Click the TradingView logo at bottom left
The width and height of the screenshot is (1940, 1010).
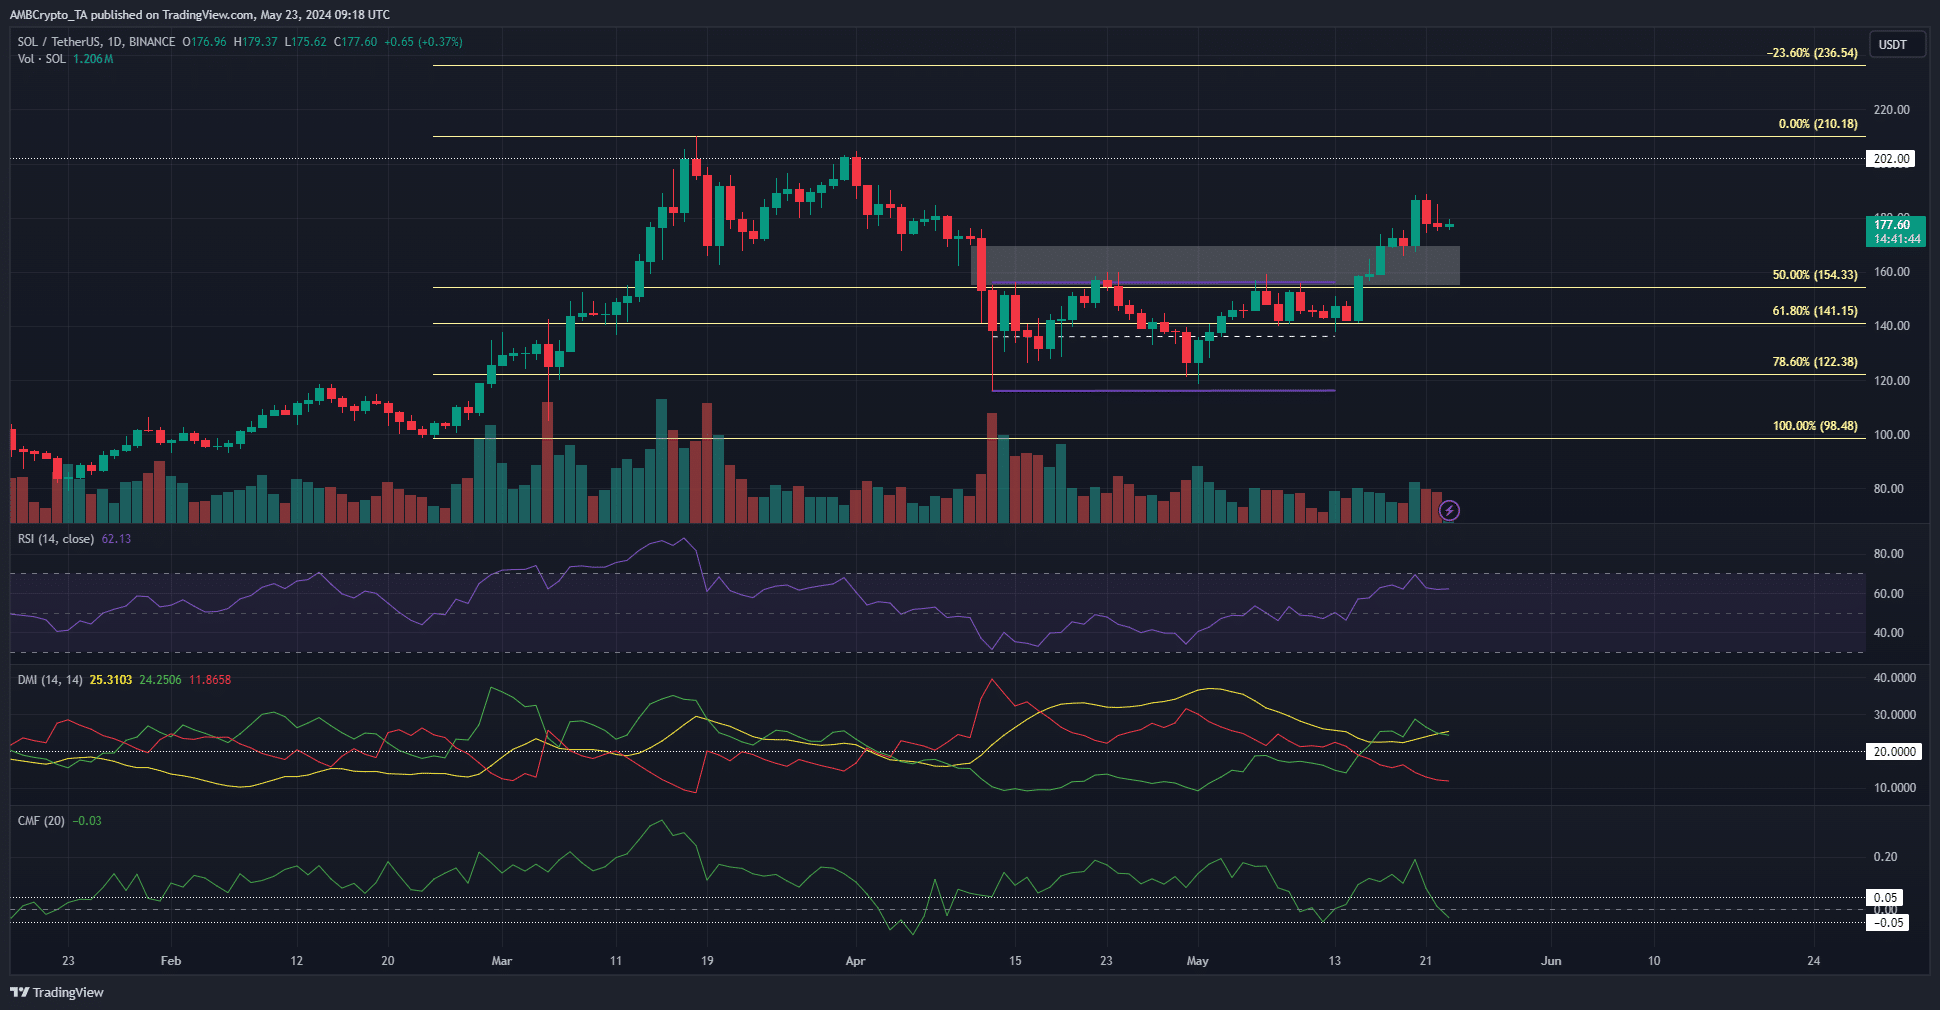57,992
